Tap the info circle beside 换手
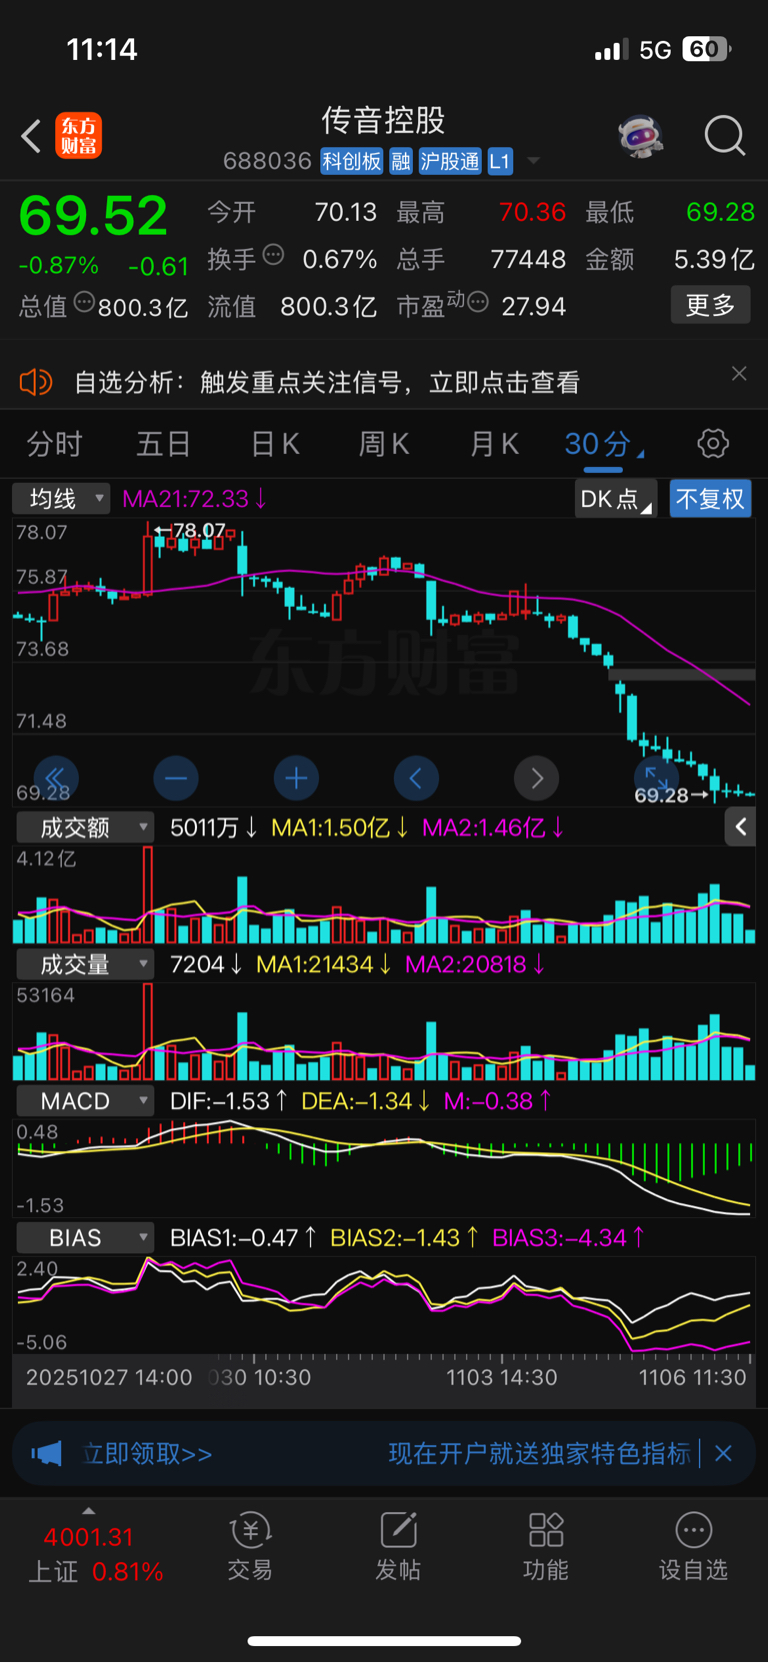 (273, 254)
